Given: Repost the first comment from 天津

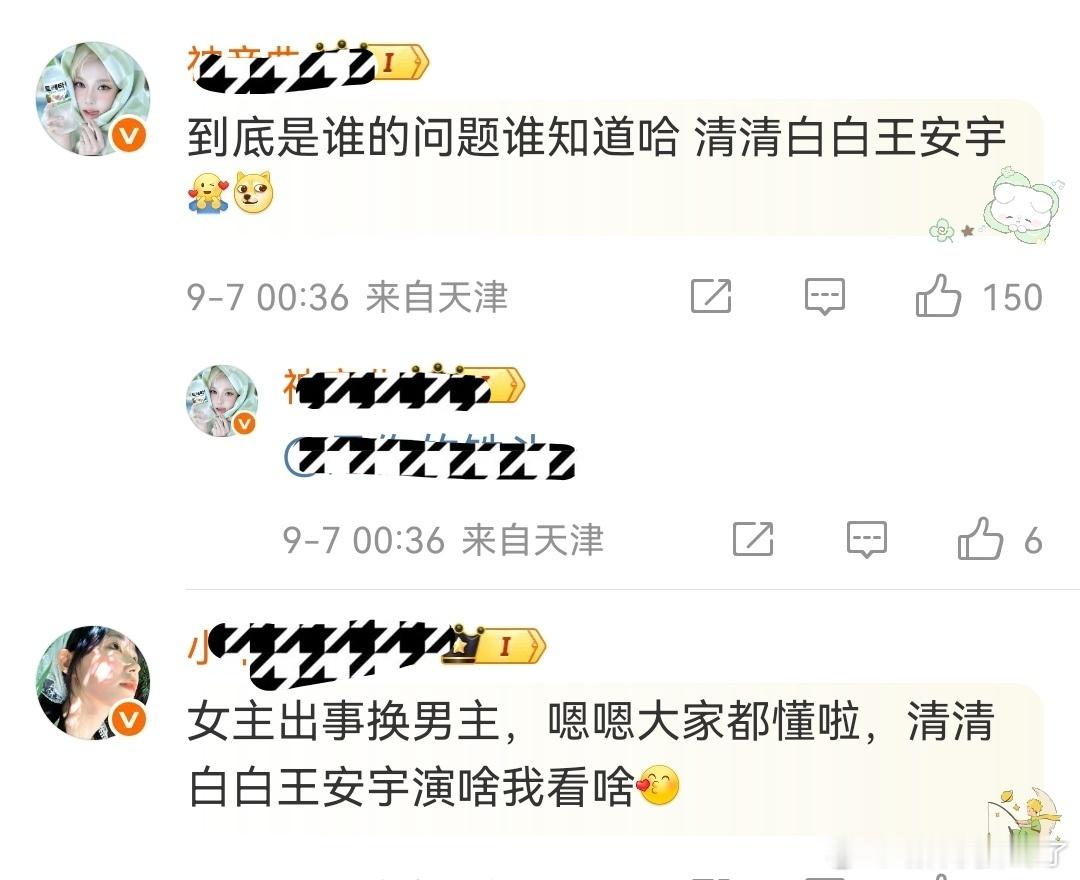Looking at the screenshot, I should [x=711, y=296].
